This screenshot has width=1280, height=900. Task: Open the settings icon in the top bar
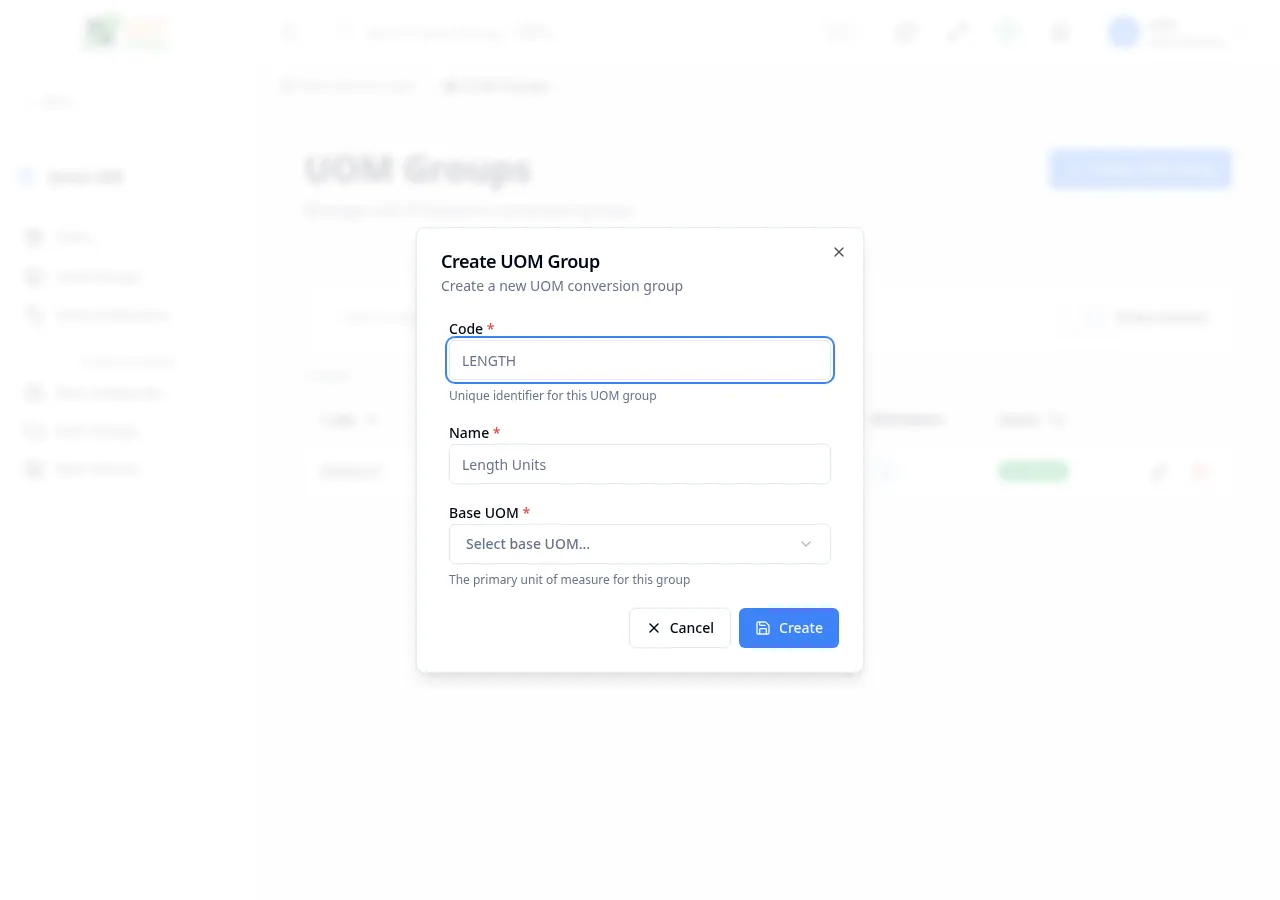tap(1059, 32)
